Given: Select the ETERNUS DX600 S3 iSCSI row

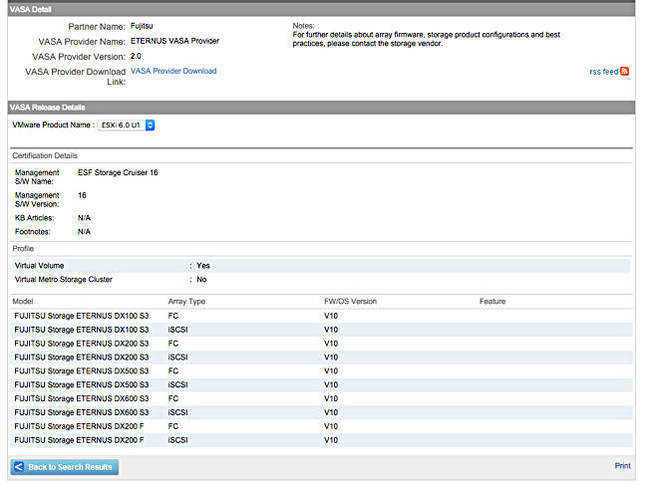Looking at the screenshot, I should pos(322,412).
